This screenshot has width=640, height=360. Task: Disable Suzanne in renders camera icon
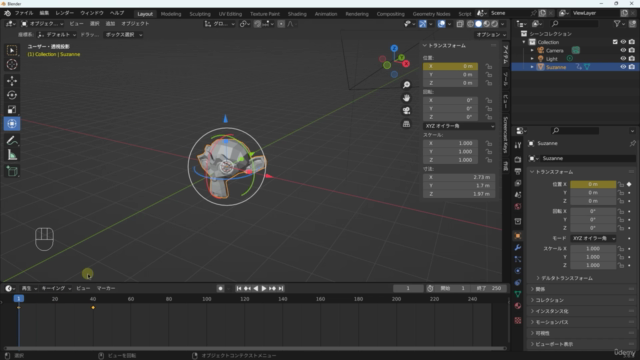click(x=632, y=67)
